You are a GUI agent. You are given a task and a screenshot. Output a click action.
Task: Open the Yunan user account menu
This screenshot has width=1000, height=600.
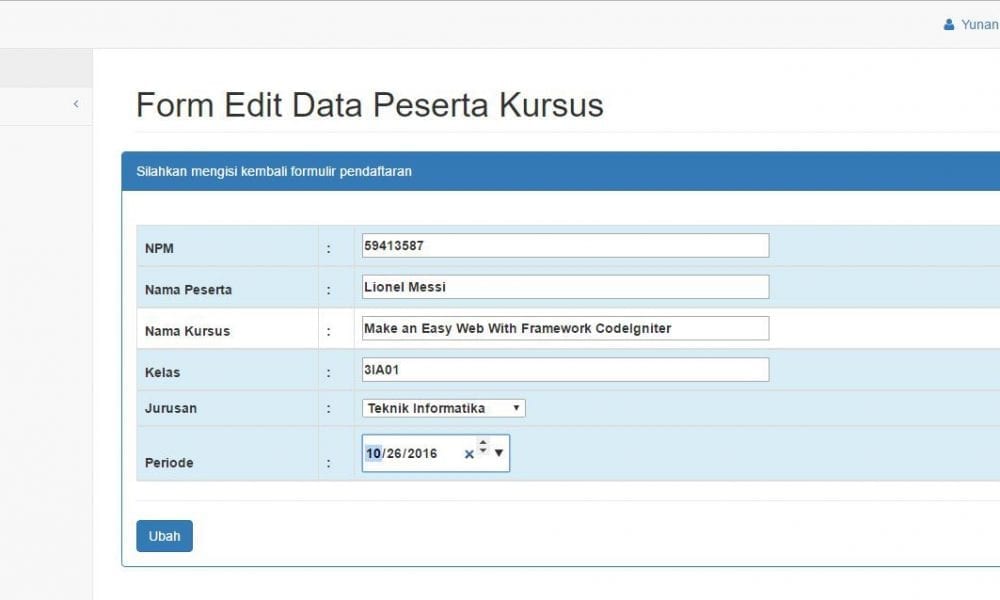[978, 25]
